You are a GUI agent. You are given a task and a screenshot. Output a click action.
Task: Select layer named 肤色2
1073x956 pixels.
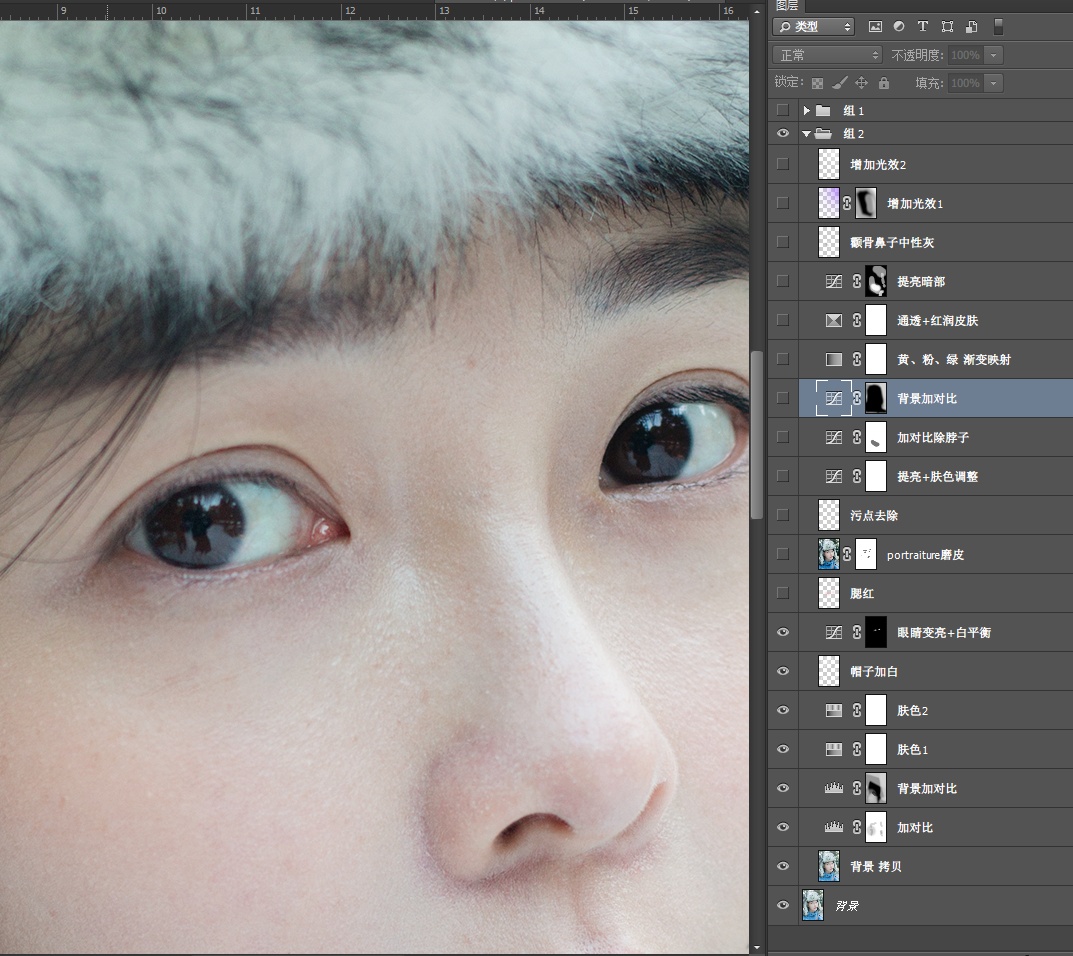[912, 710]
